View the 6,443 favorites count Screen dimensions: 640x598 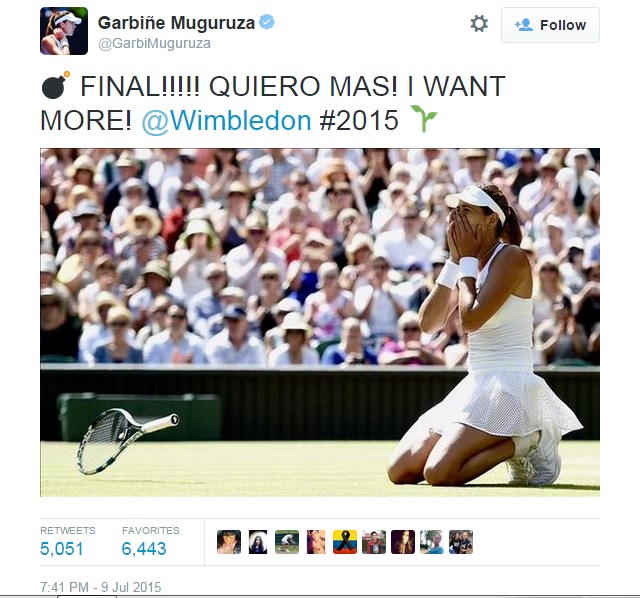(144, 549)
